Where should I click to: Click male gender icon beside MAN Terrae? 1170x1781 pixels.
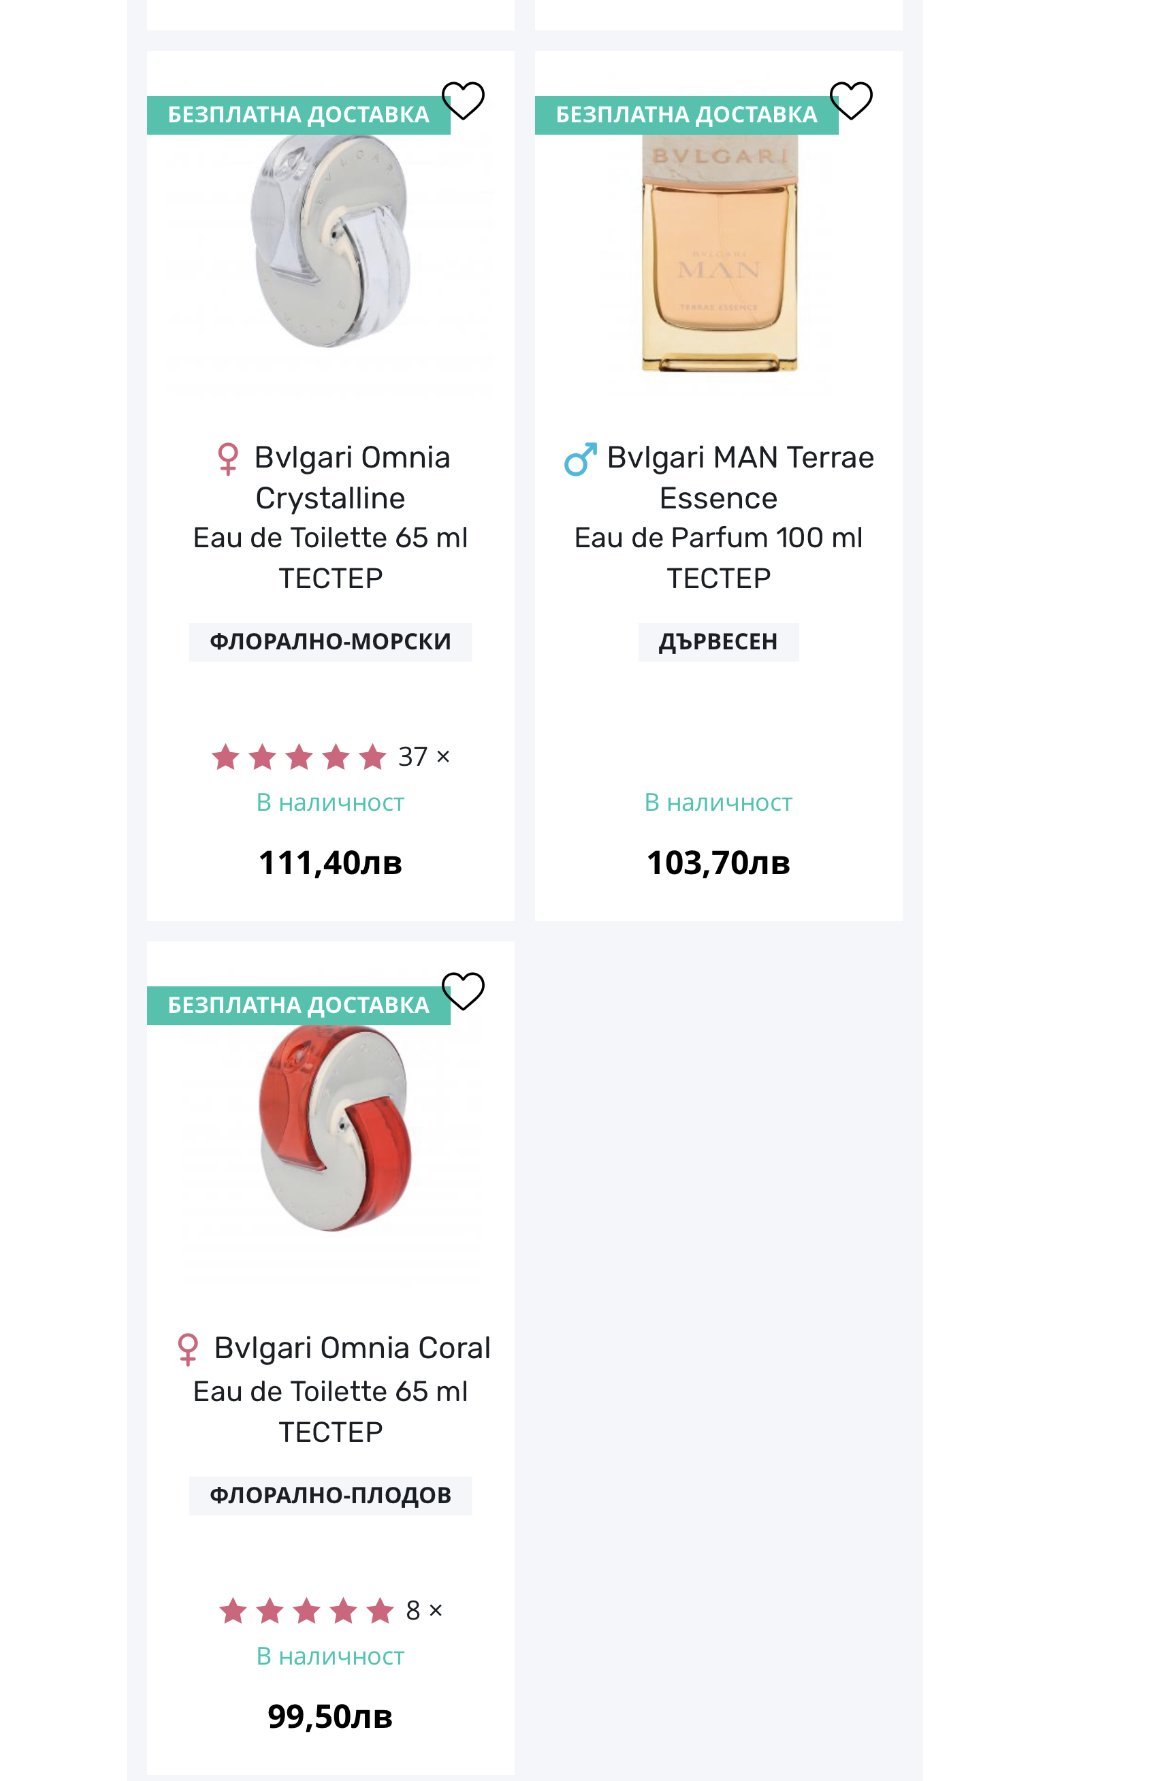pyautogui.click(x=580, y=459)
